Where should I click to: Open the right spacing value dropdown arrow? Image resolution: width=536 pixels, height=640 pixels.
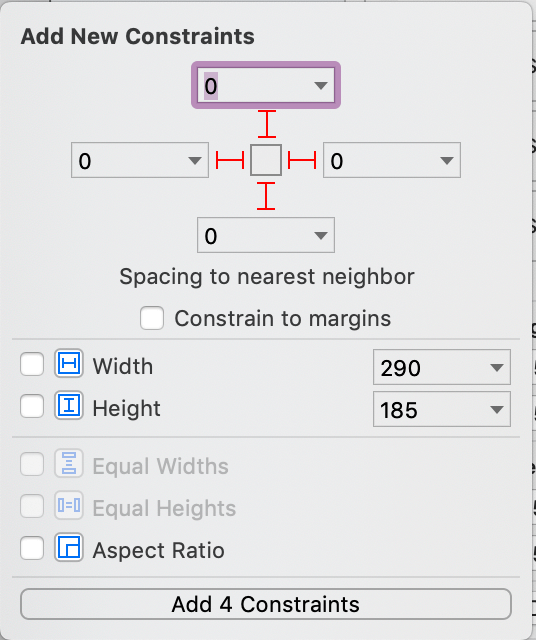[x=447, y=160]
